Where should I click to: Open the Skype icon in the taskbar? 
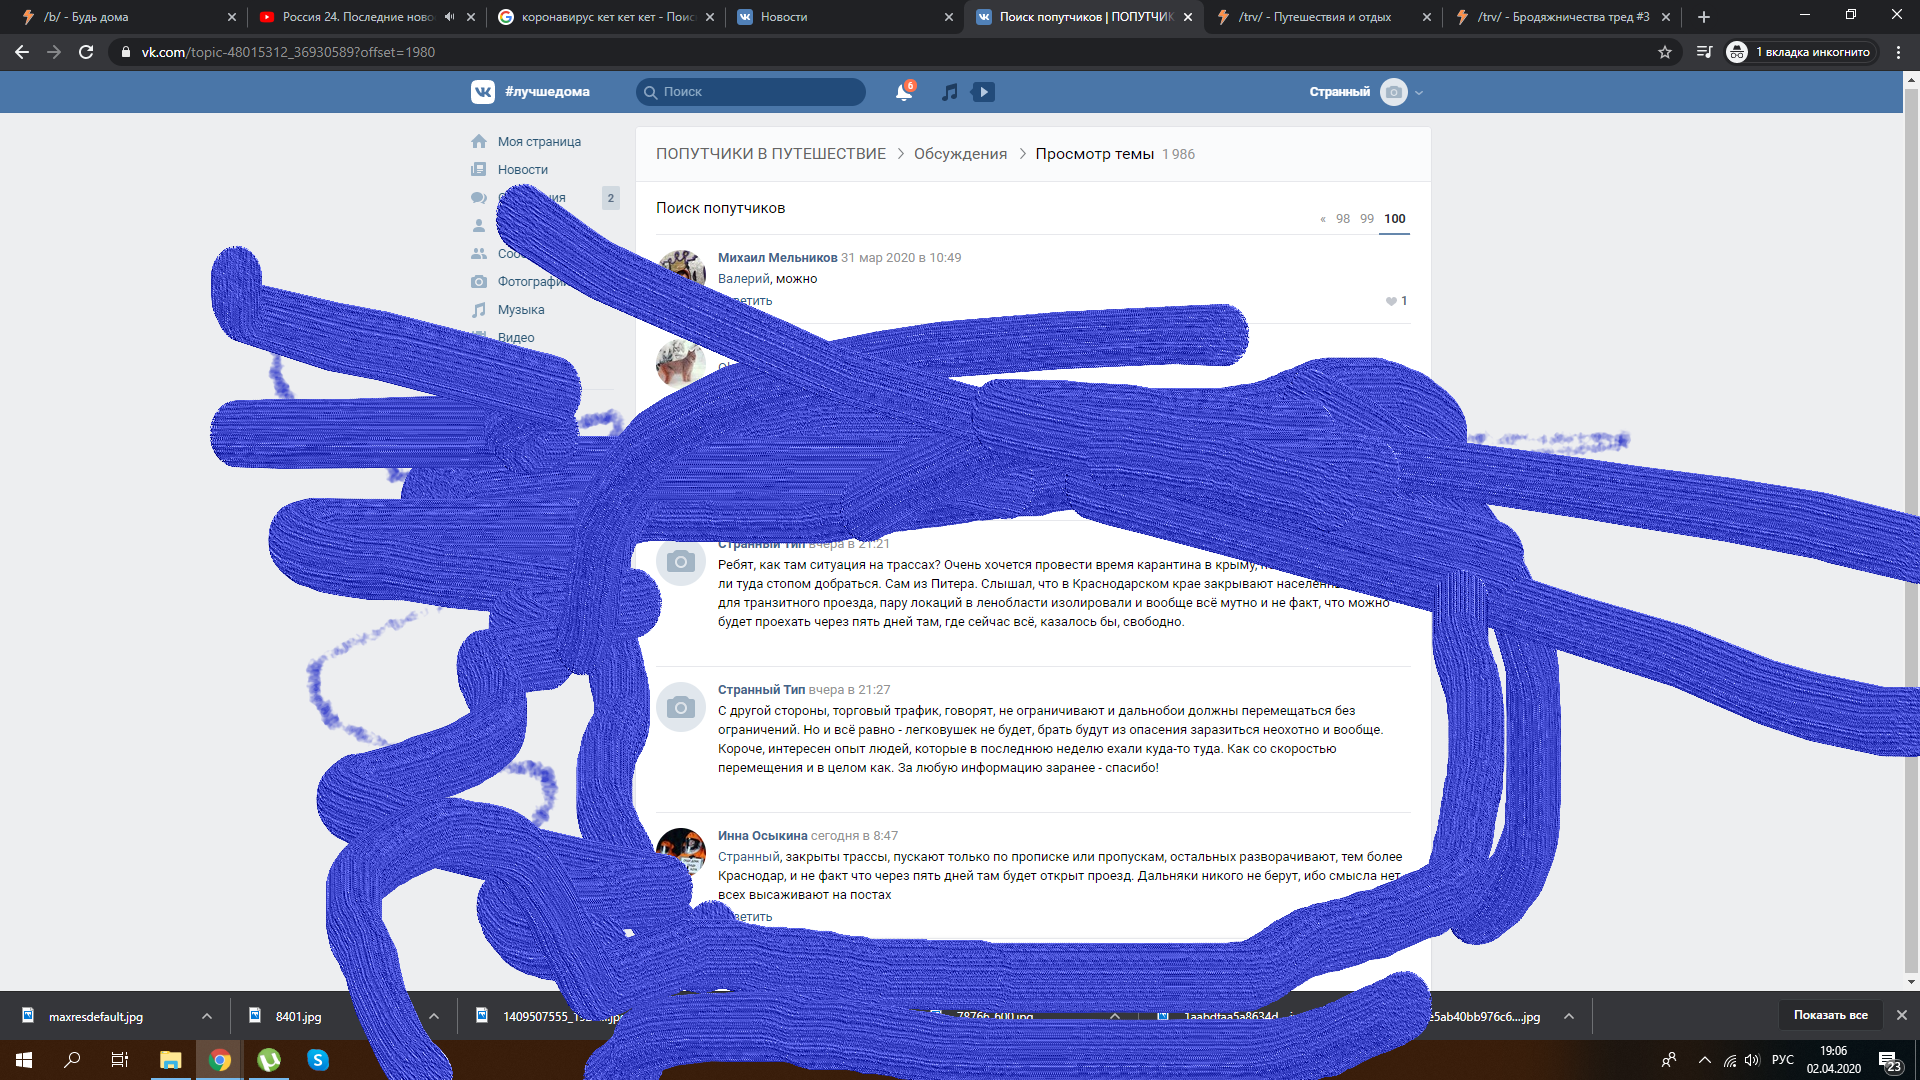(318, 1060)
